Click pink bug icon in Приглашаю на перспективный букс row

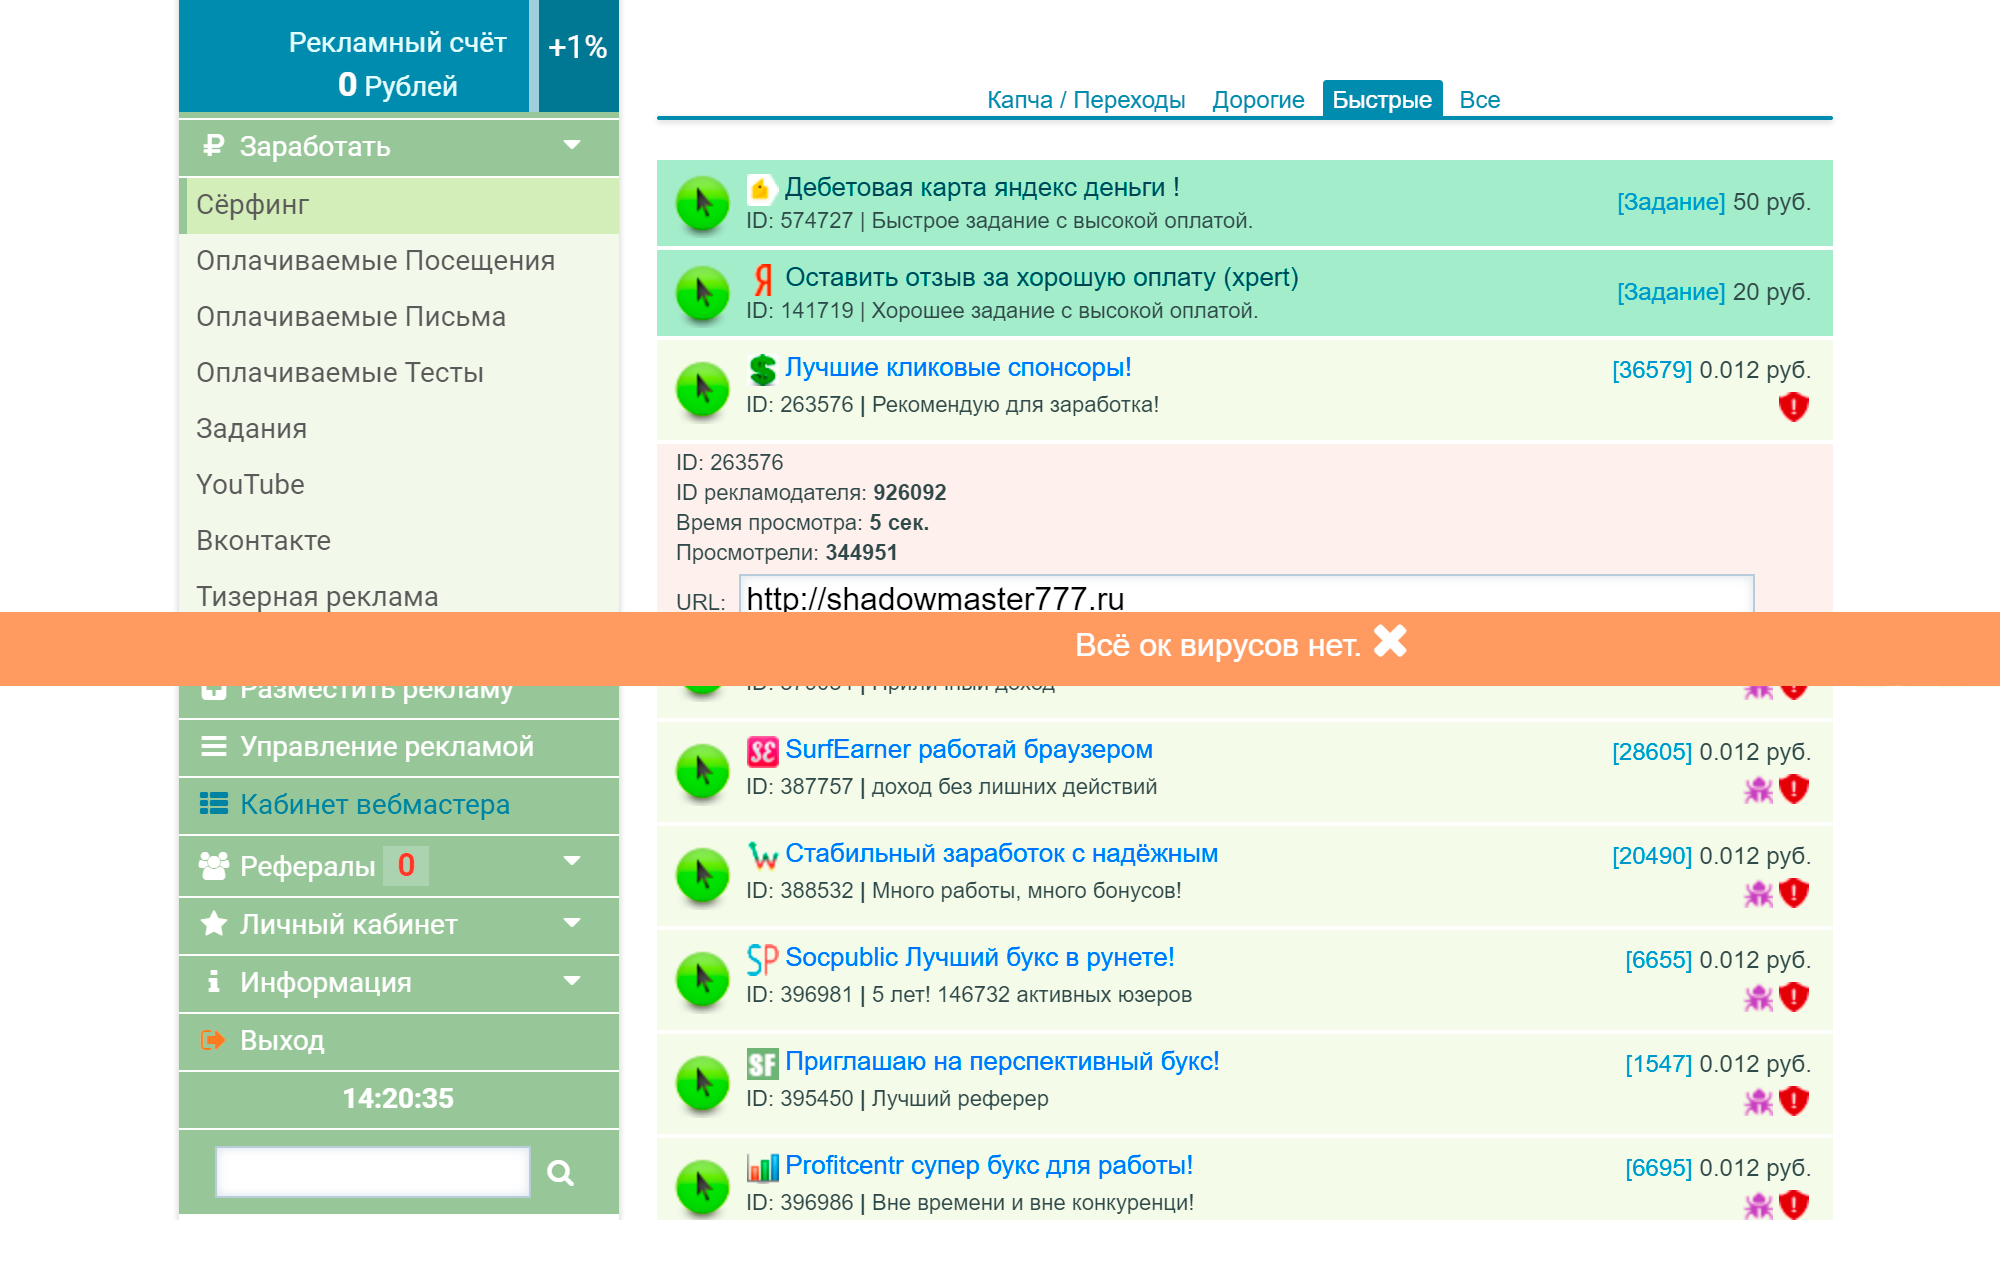pyautogui.click(x=1759, y=1102)
